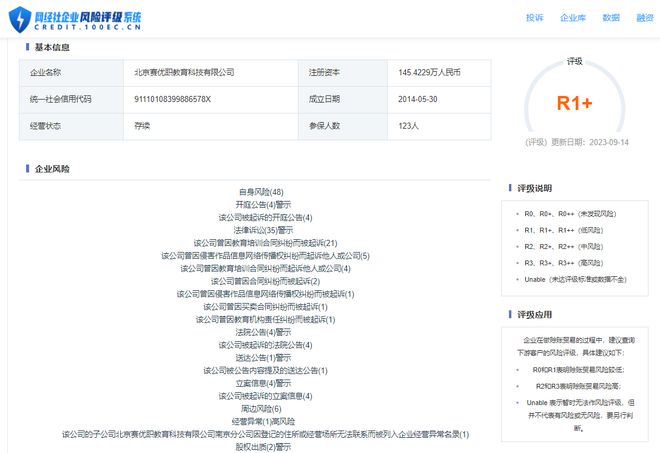
Task: Click the 法院公告(4)警示 entry
Action: (263, 332)
